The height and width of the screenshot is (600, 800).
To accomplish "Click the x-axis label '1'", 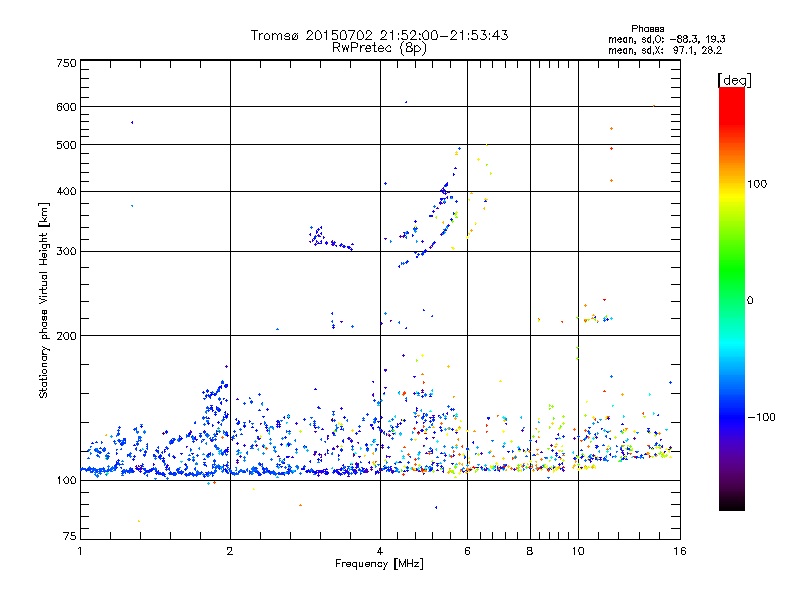I will pyautogui.click(x=80, y=551).
